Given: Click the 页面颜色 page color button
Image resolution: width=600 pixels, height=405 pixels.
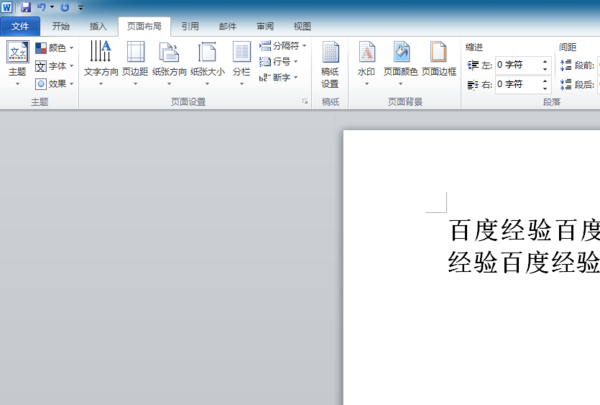Looking at the screenshot, I should [401, 63].
